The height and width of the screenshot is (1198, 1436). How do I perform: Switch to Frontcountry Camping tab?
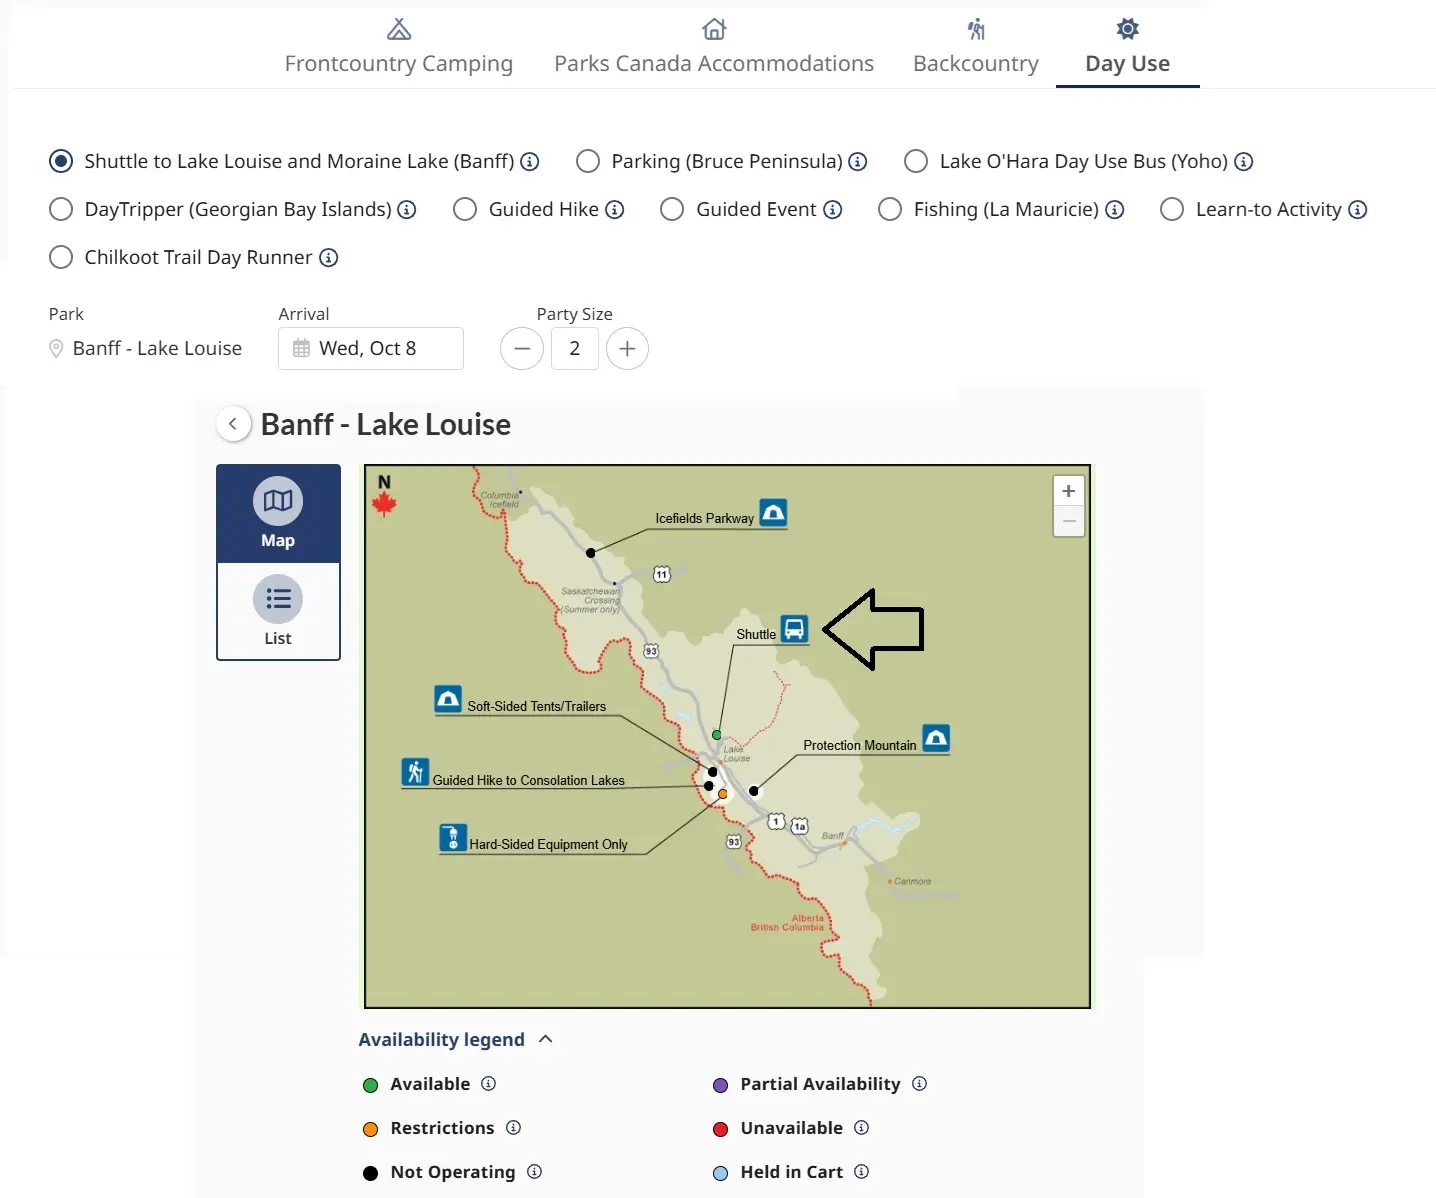coord(398,47)
